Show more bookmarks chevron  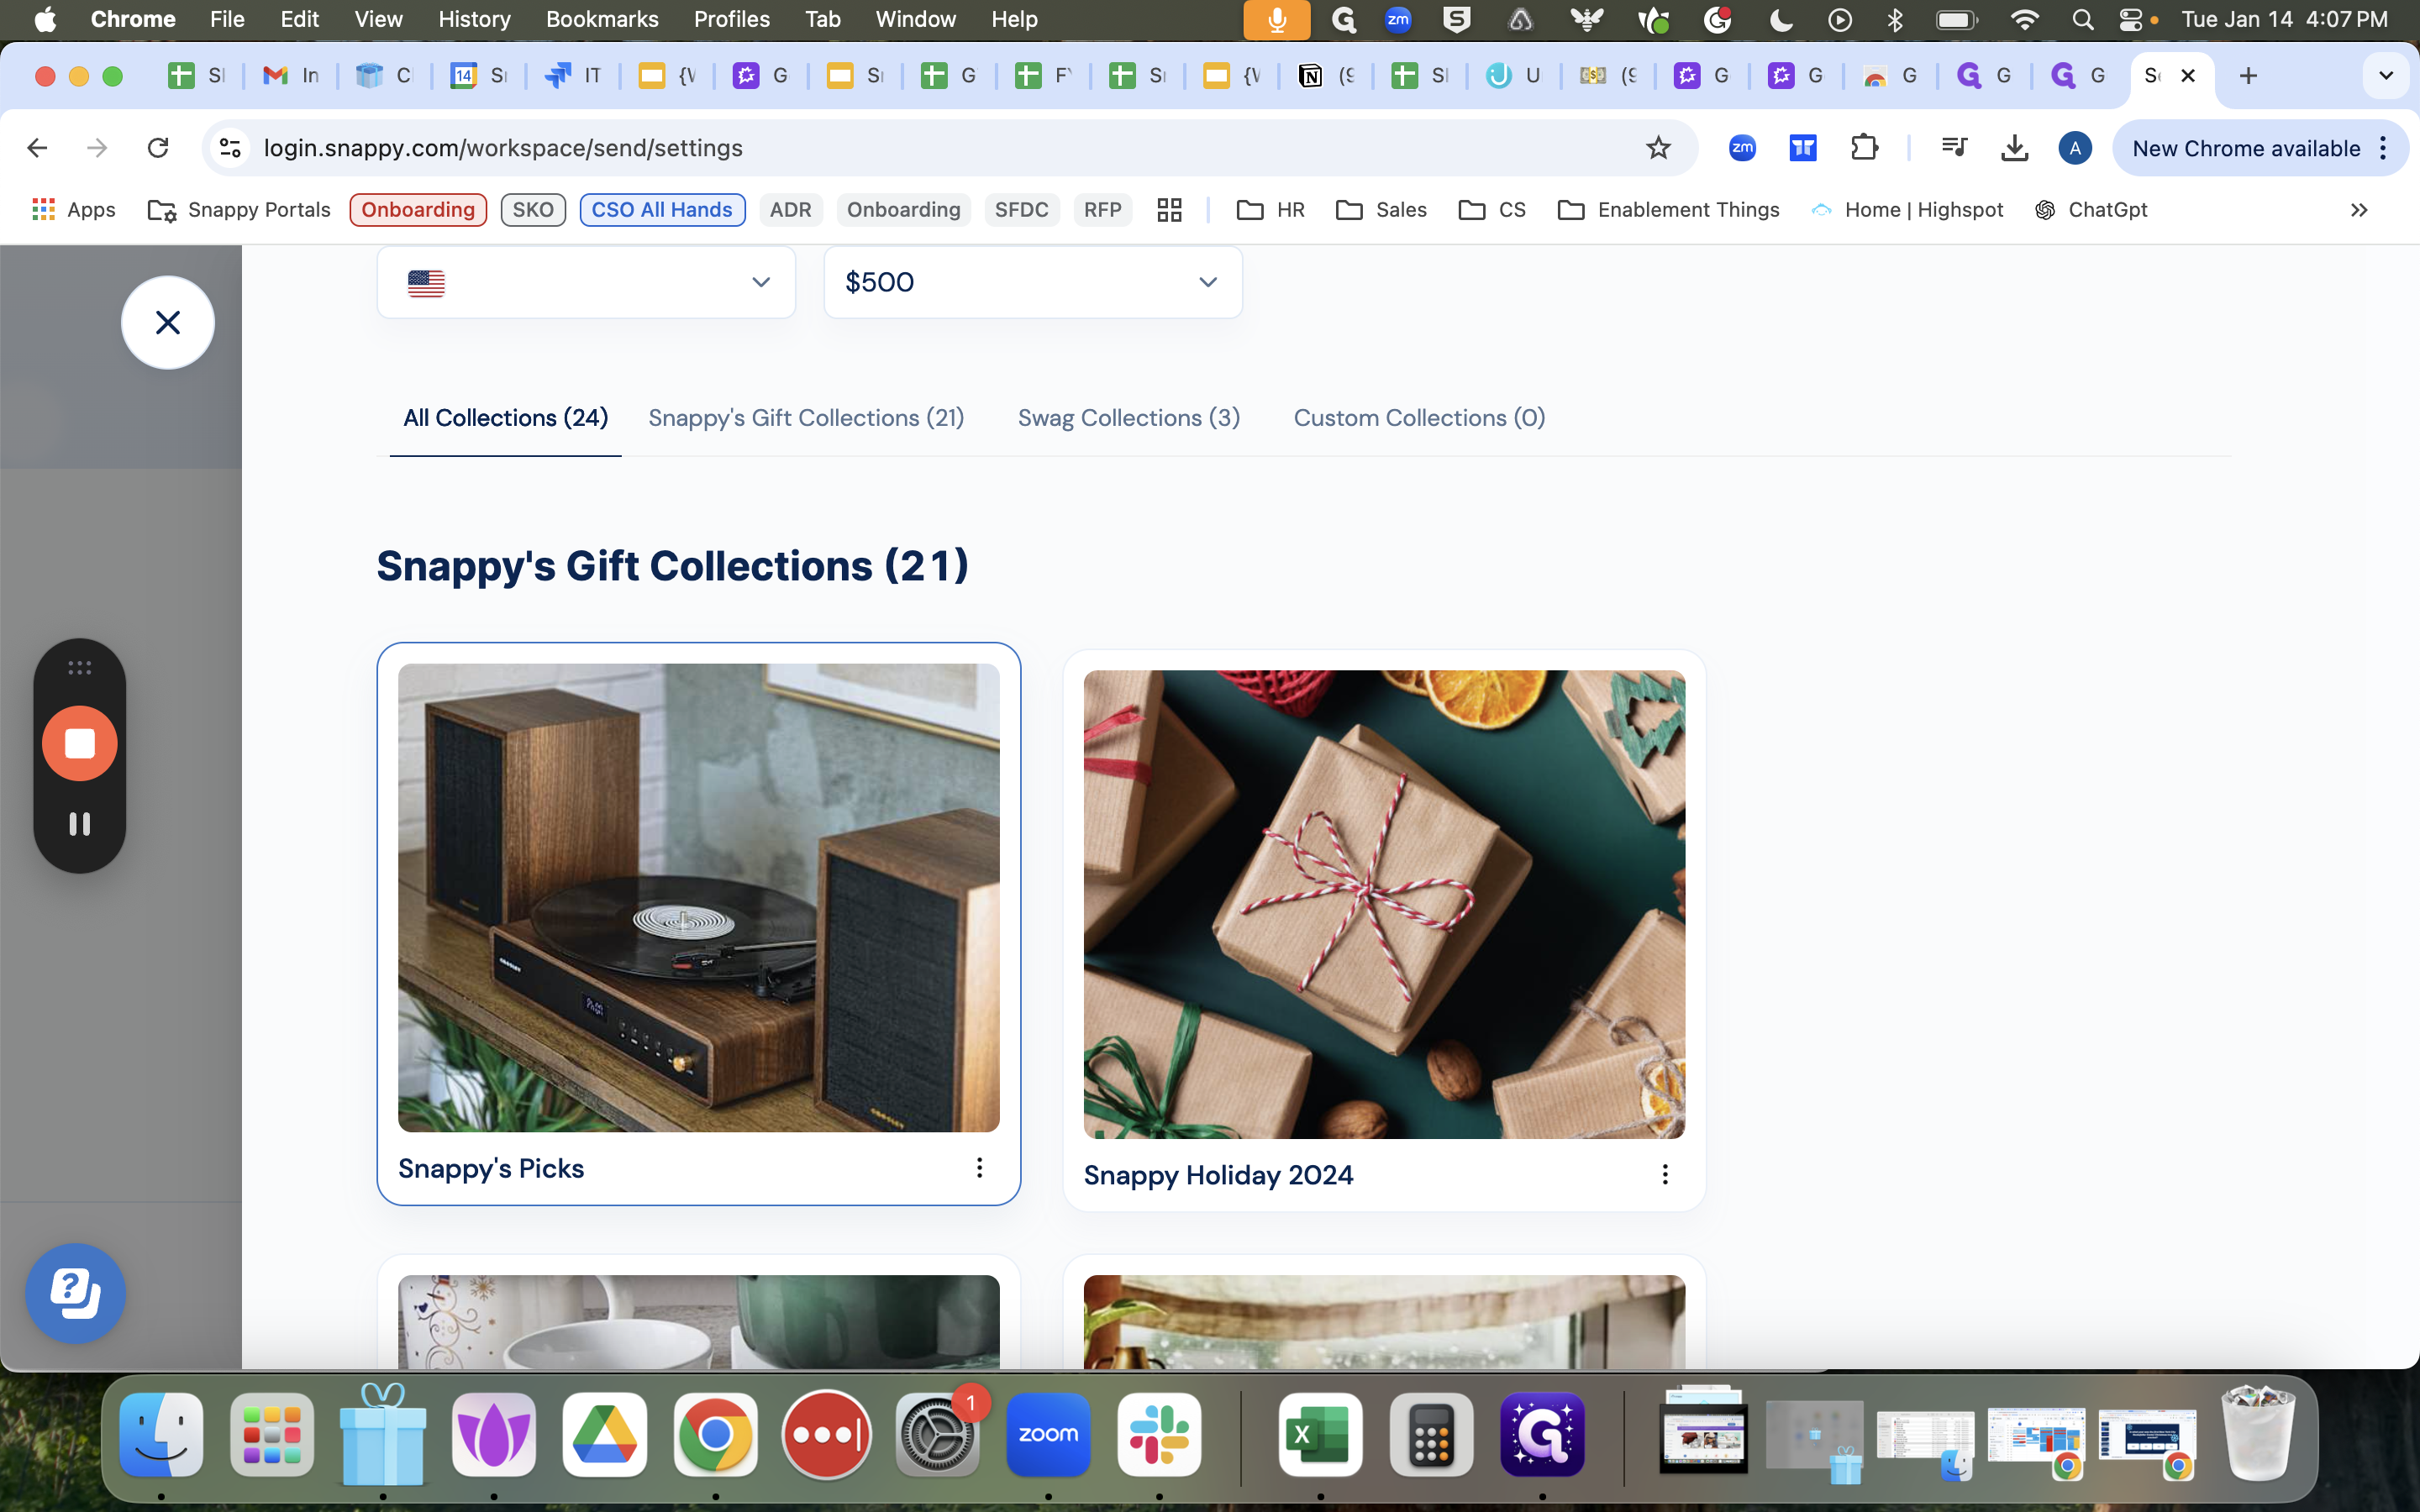(2359, 209)
